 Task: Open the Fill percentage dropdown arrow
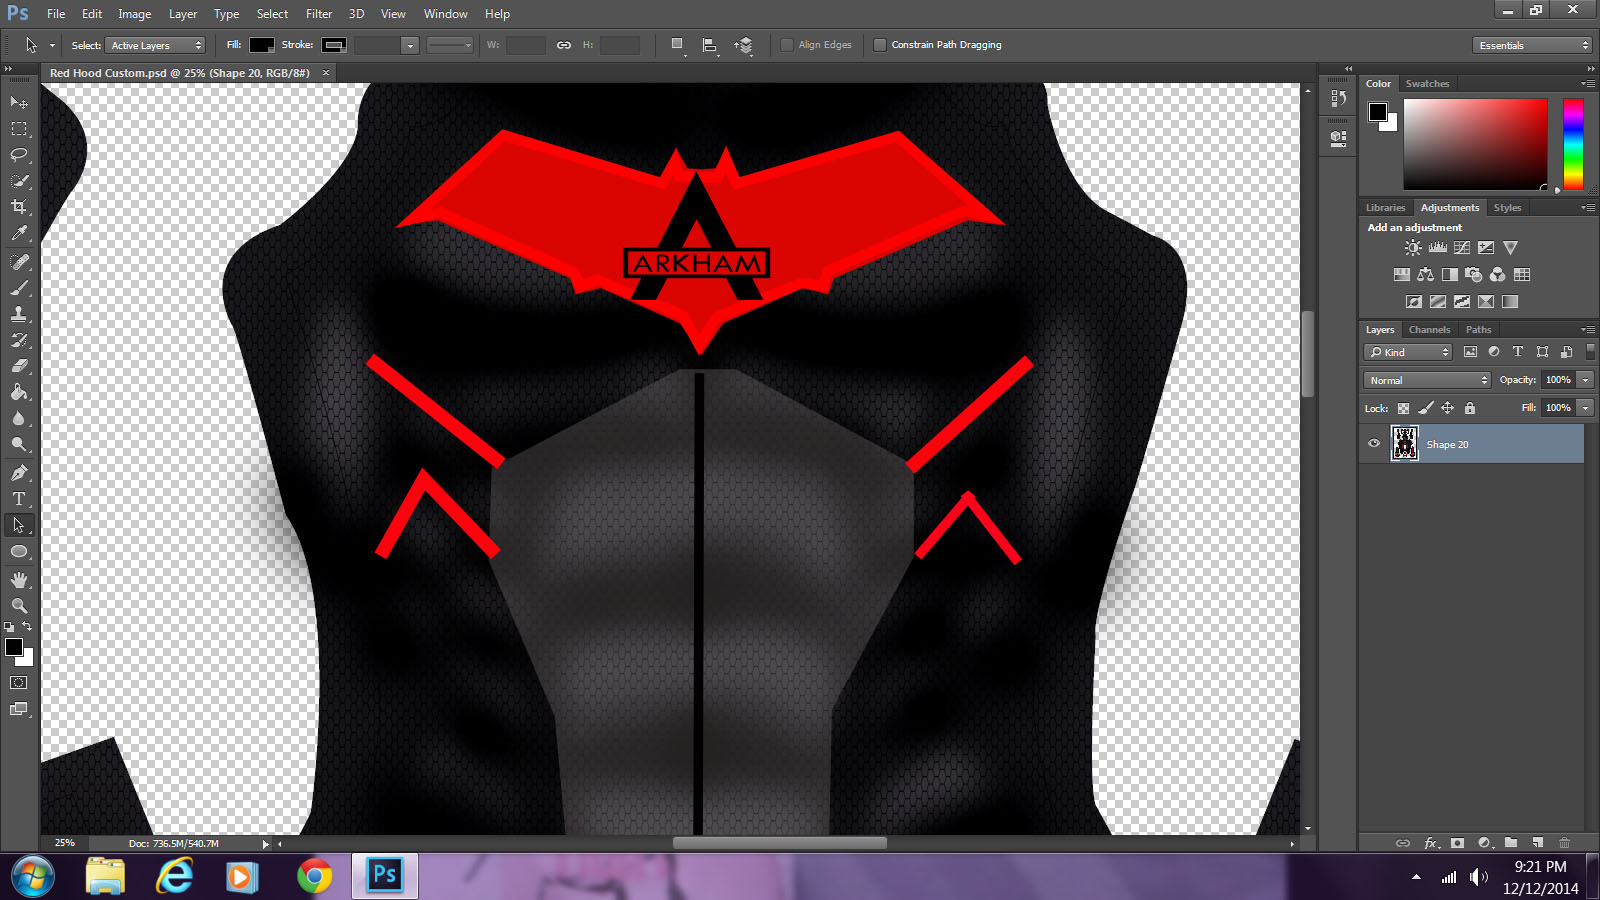pyautogui.click(x=1585, y=408)
